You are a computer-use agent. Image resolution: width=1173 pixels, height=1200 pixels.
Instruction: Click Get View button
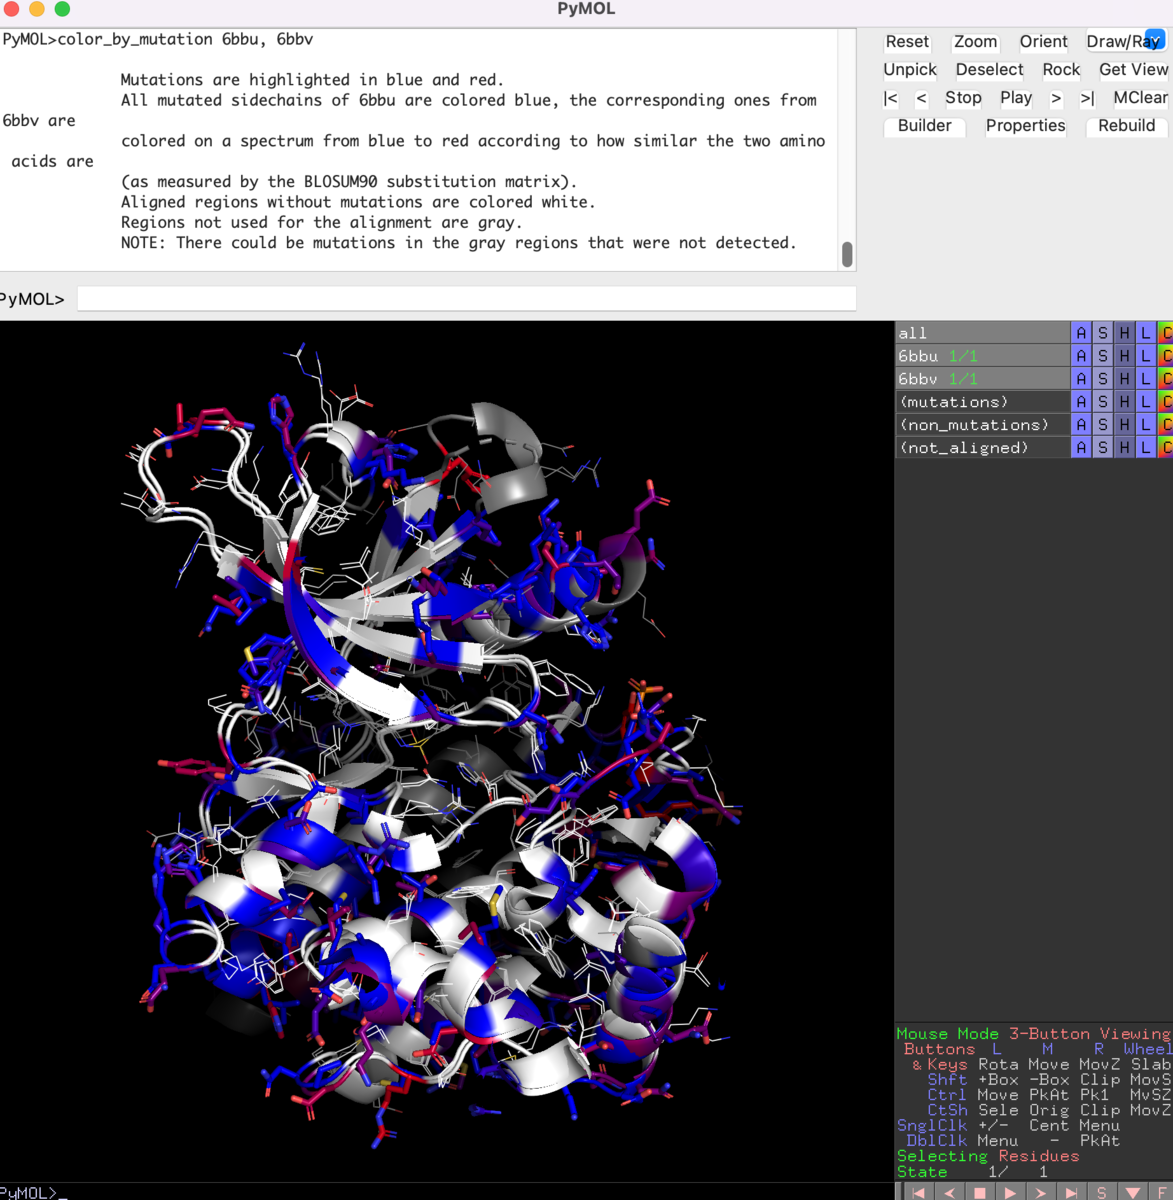tap(1133, 70)
